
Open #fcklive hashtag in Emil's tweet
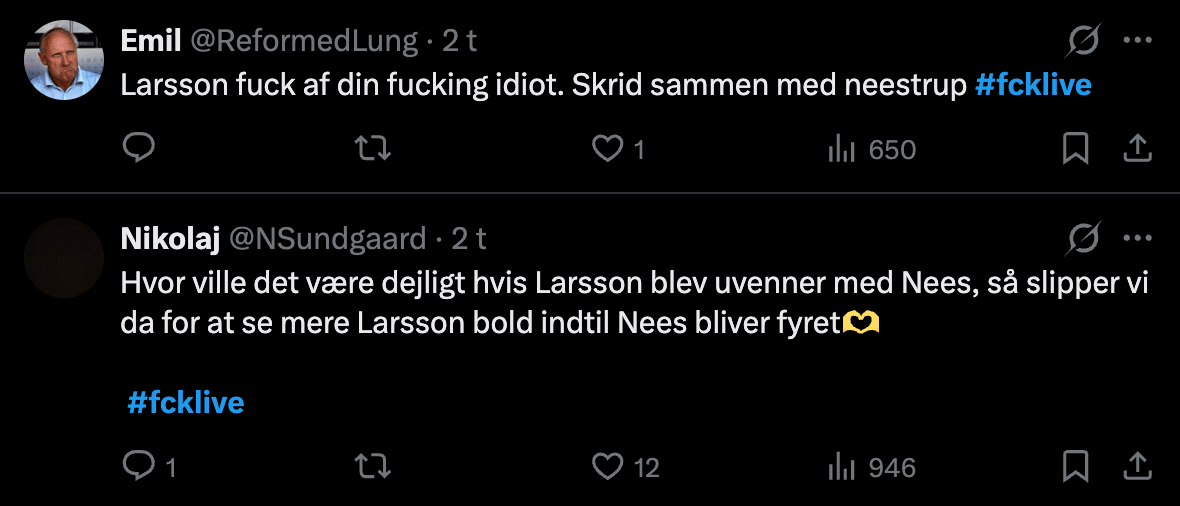1033,85
